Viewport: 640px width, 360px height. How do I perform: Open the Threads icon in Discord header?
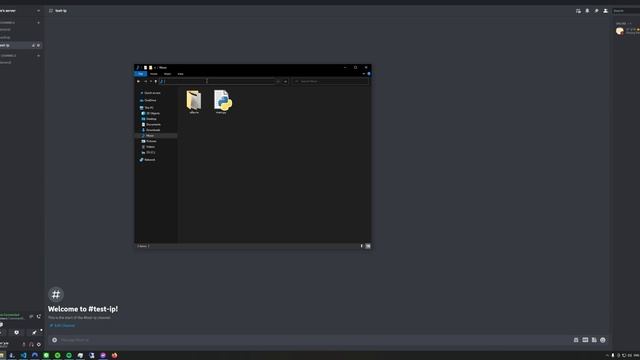pyautogui.click(x=578, y=11)
